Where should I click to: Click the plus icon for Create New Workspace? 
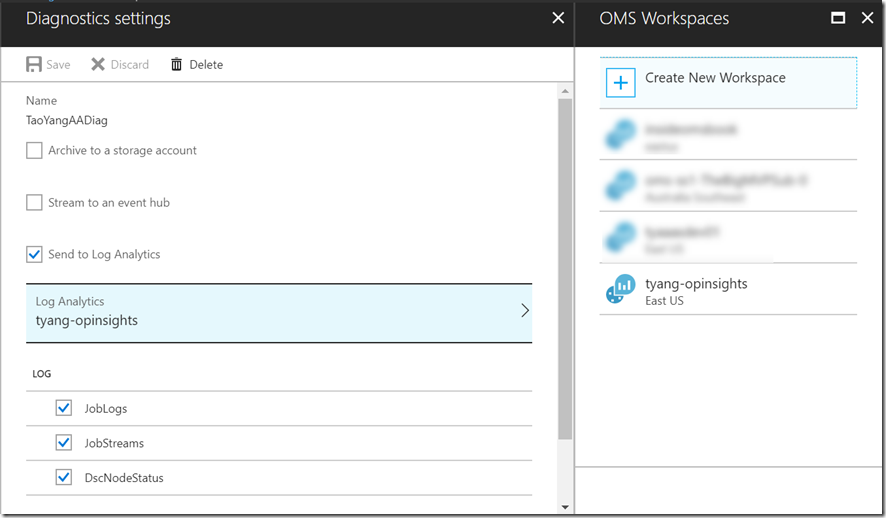[x=620, y=82]
